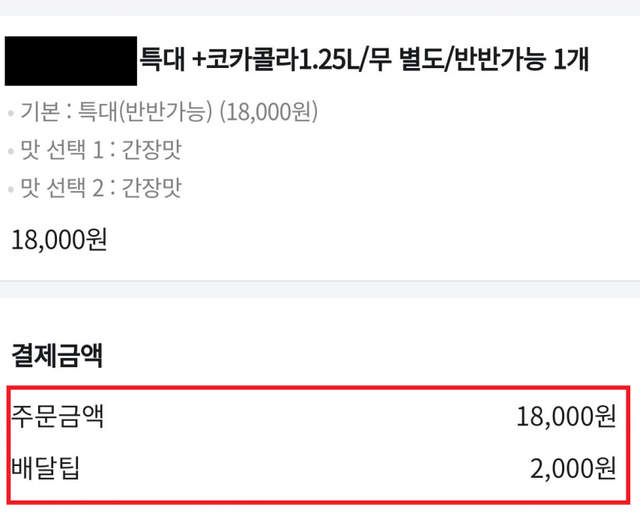This screenshot has width=640, height=519.
Task: Select the "맛 선택 1 : 간장맛" line
Action: [x=100, y=151]
